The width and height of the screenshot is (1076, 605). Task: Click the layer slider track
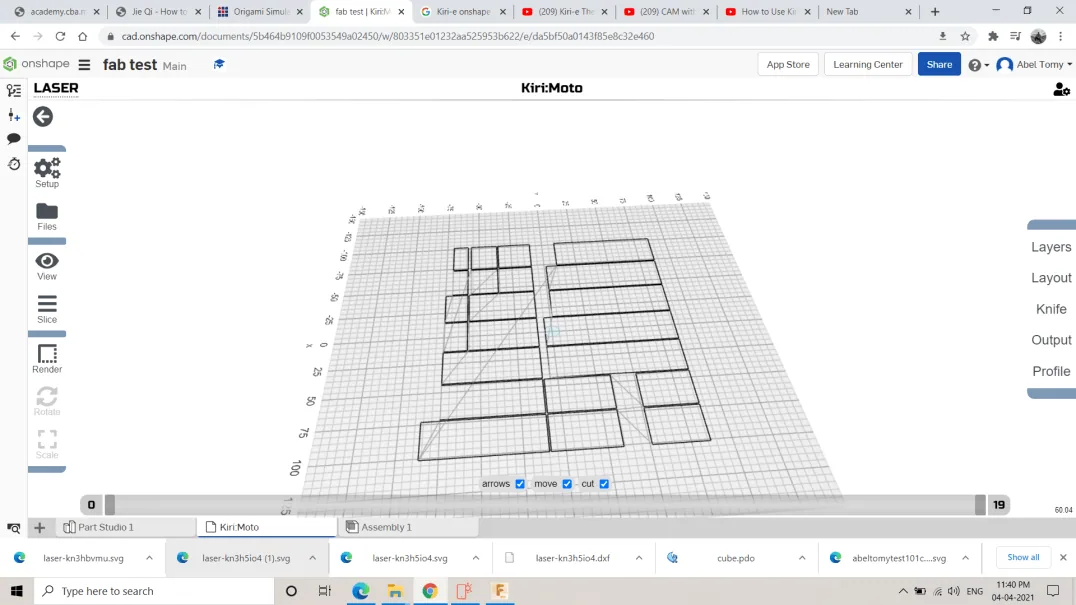pyautogui.click(x=545, y=505)
